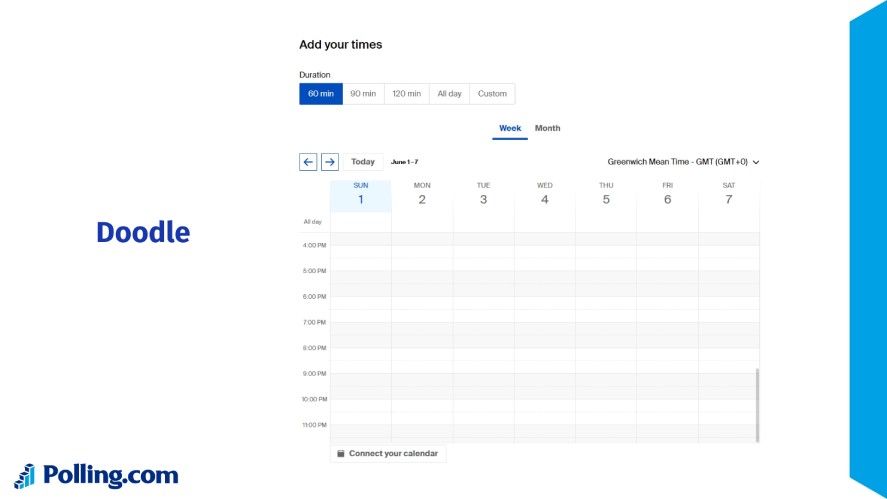The width and height of the screenshot is (887, 499).
Task: Click the Connect your calendar button
Action: click(388, 454)
